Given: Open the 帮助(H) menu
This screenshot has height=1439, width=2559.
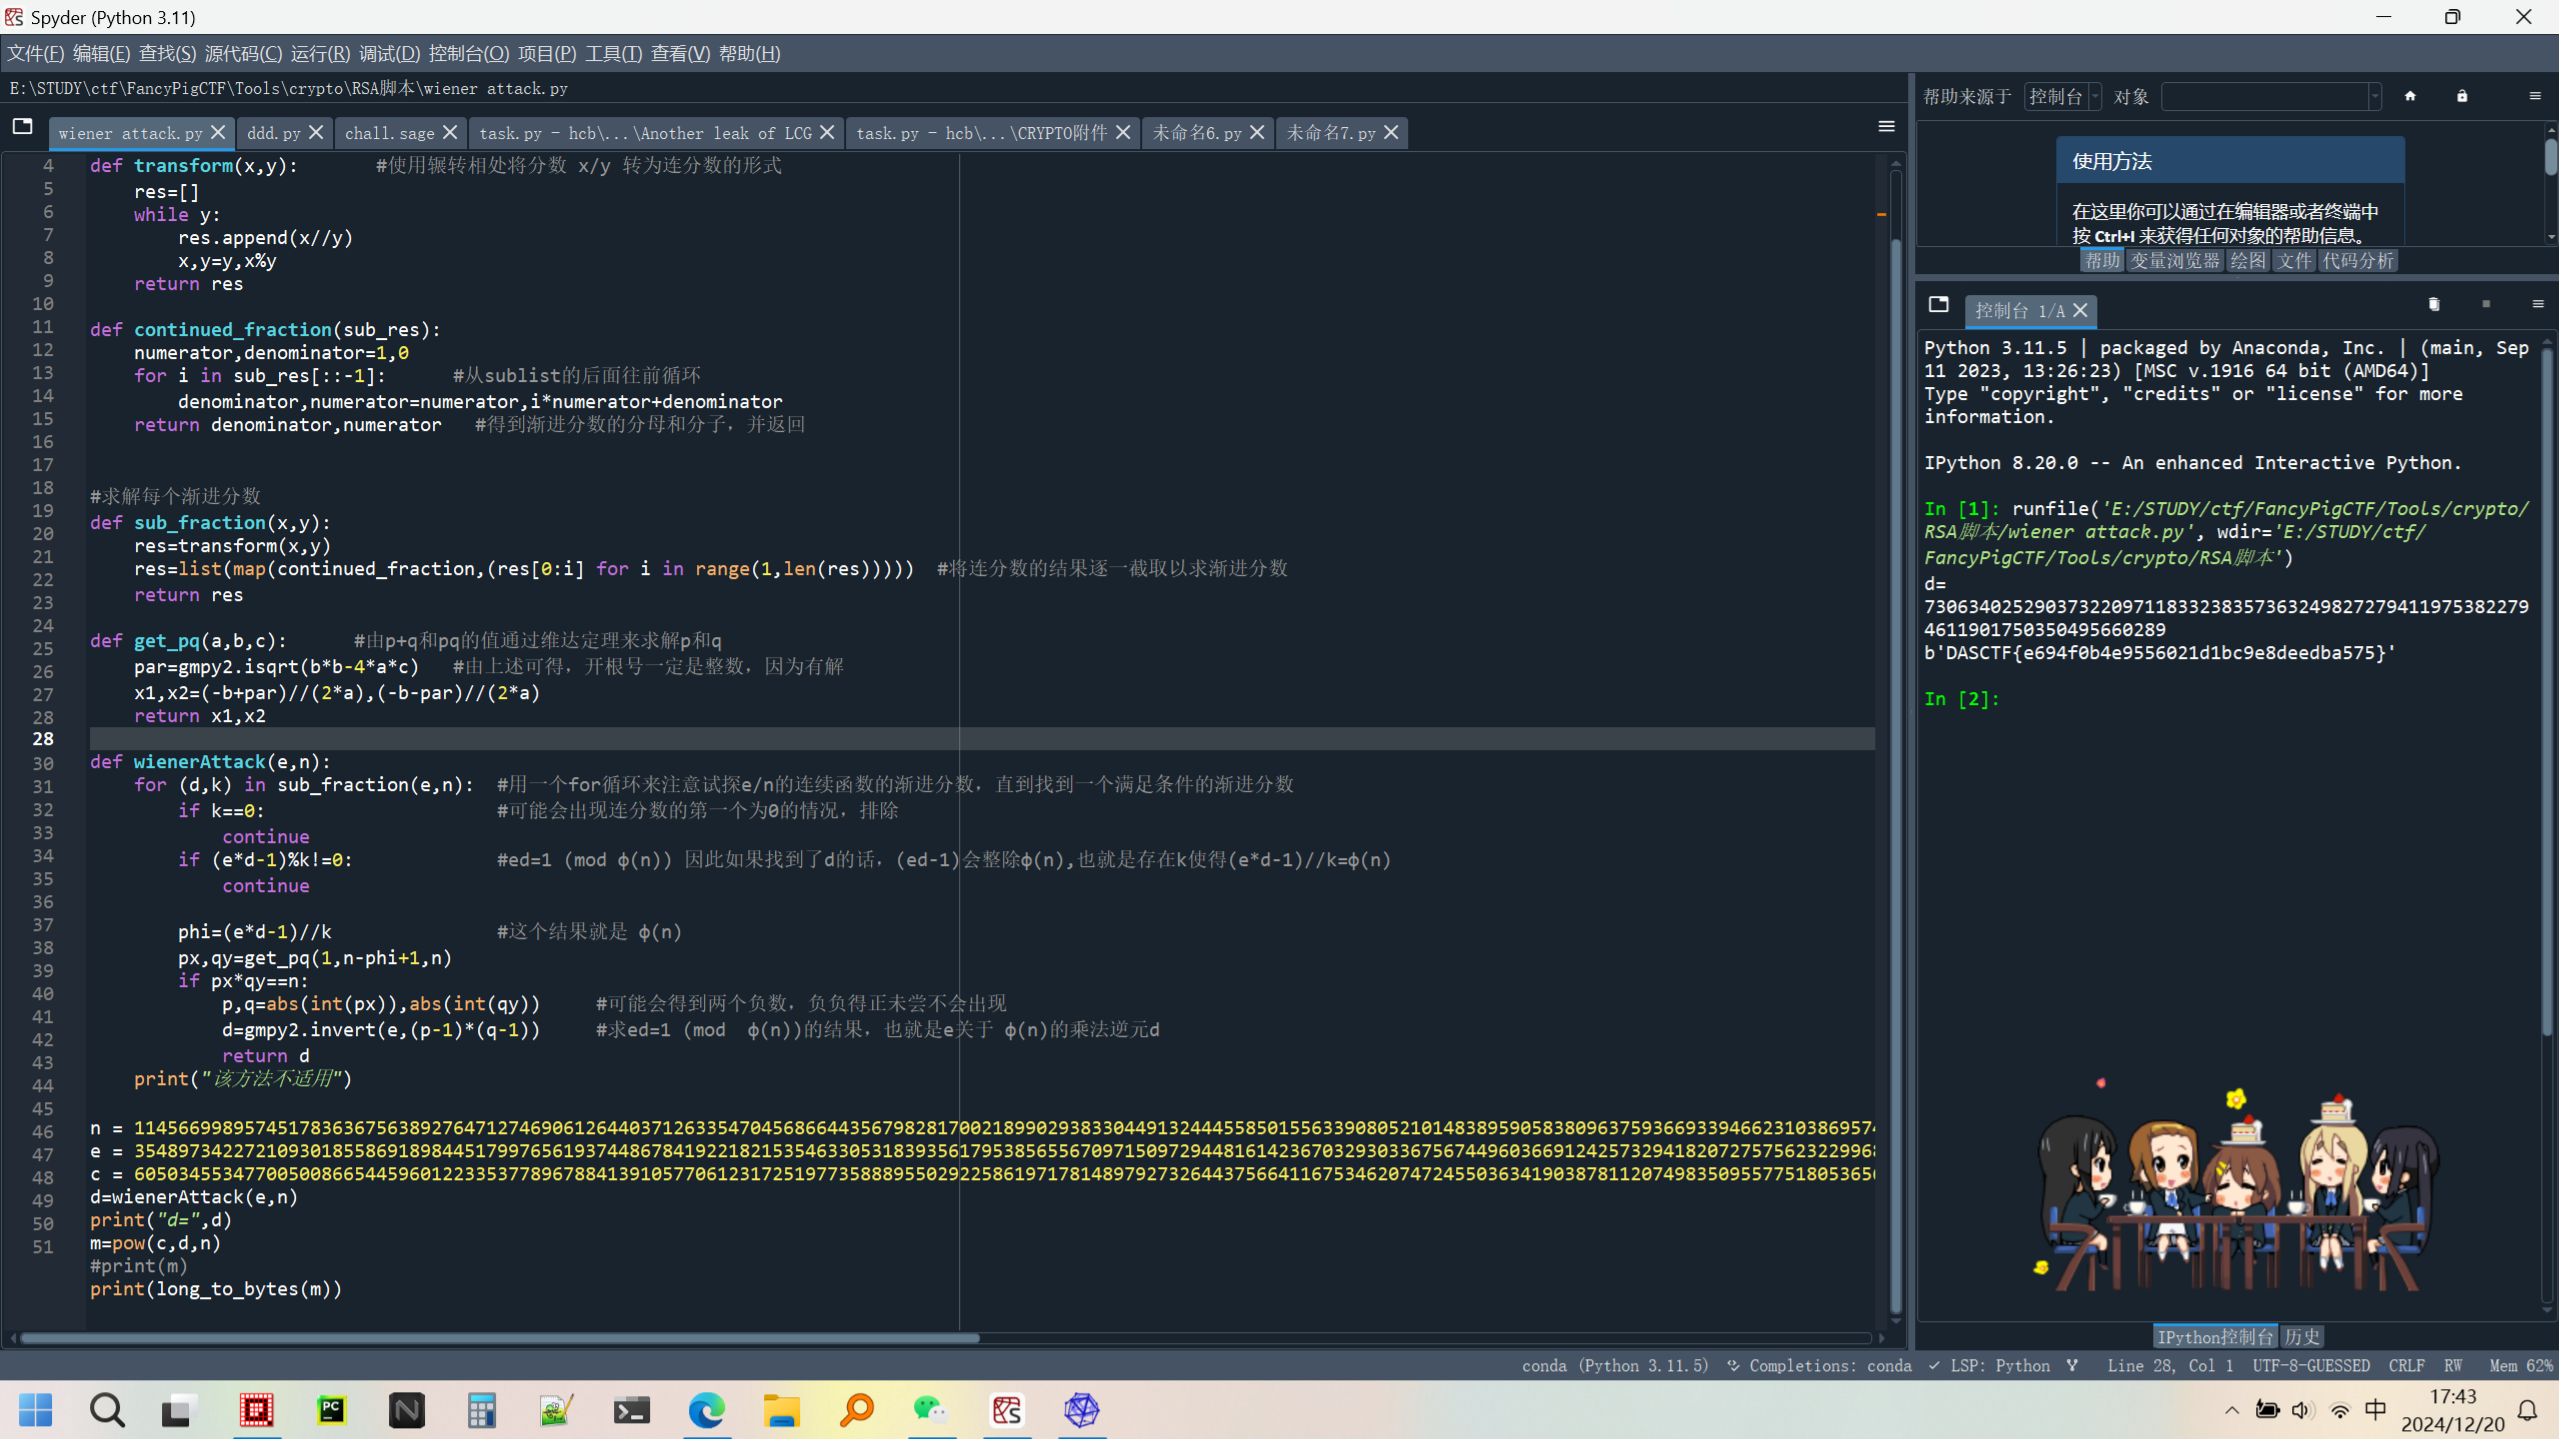Looking at the screenshot, I should coord(749,53).
